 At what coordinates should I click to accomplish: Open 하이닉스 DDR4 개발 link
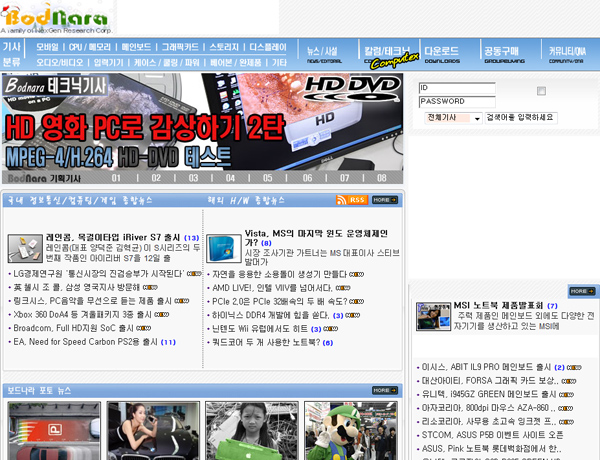point(271,315)
